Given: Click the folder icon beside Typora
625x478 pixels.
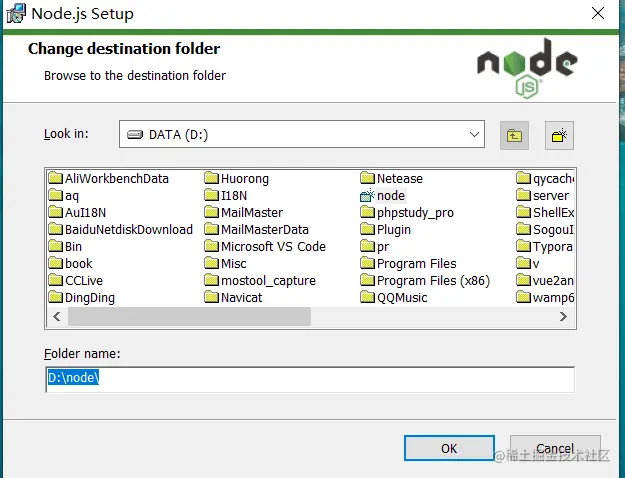Looking at the screenshot, I should 523,246.
